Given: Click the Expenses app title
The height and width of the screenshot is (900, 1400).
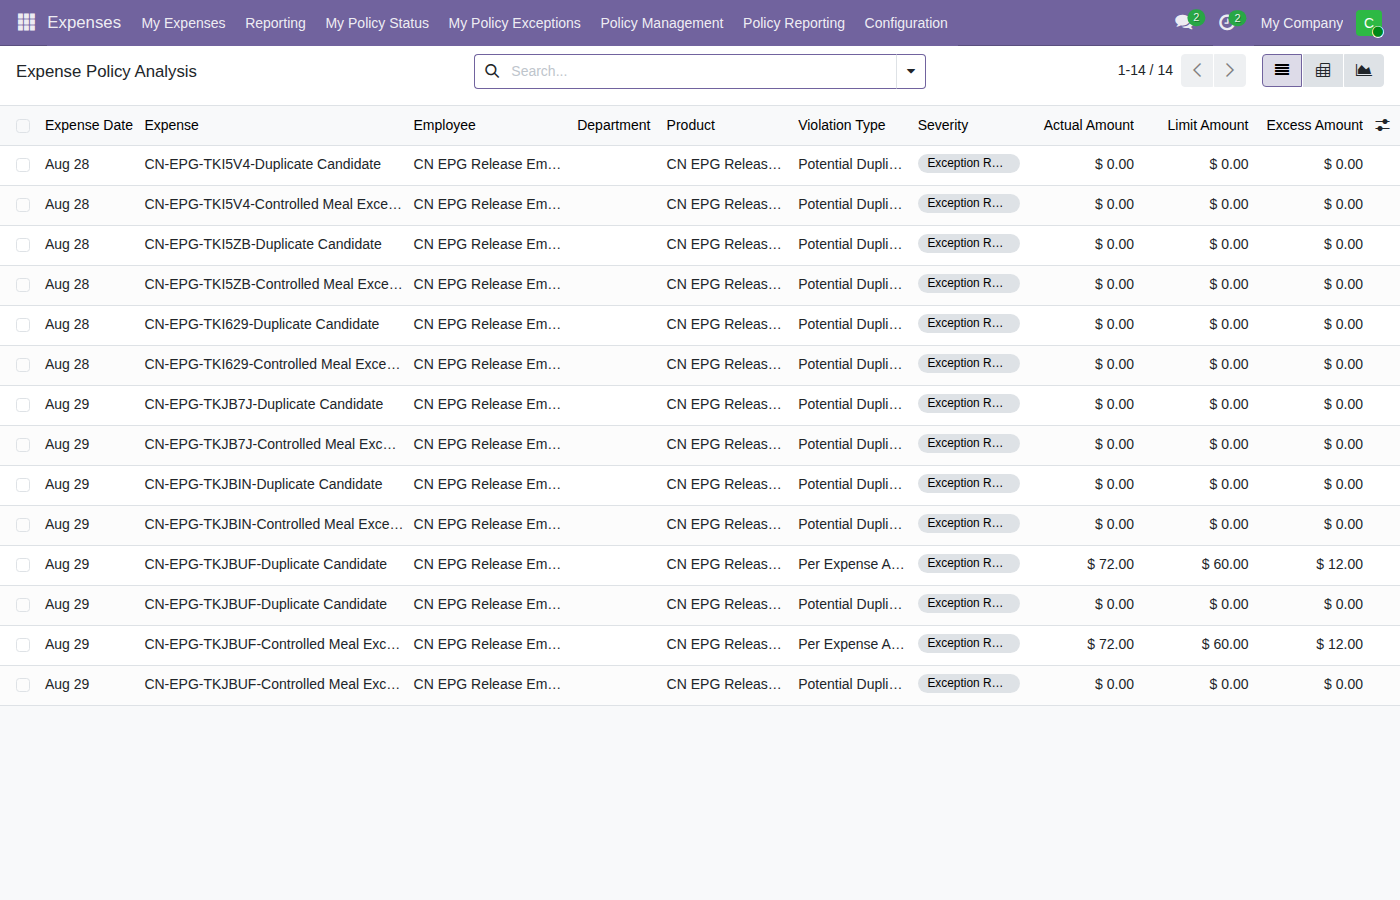Looking at the screenshot, I should (84, 22).
